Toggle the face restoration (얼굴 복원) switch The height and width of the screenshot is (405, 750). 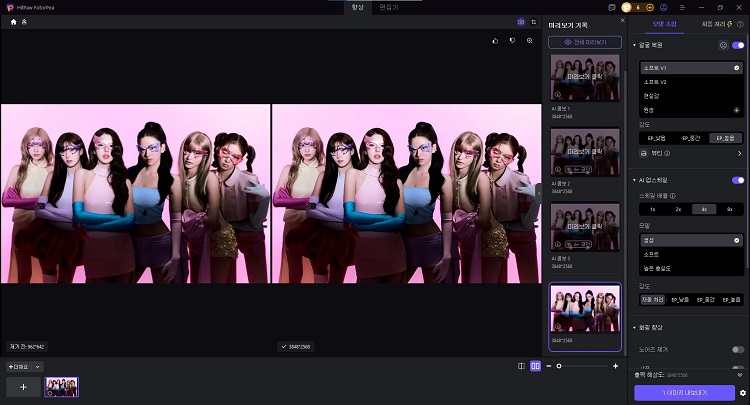(738, 45)
